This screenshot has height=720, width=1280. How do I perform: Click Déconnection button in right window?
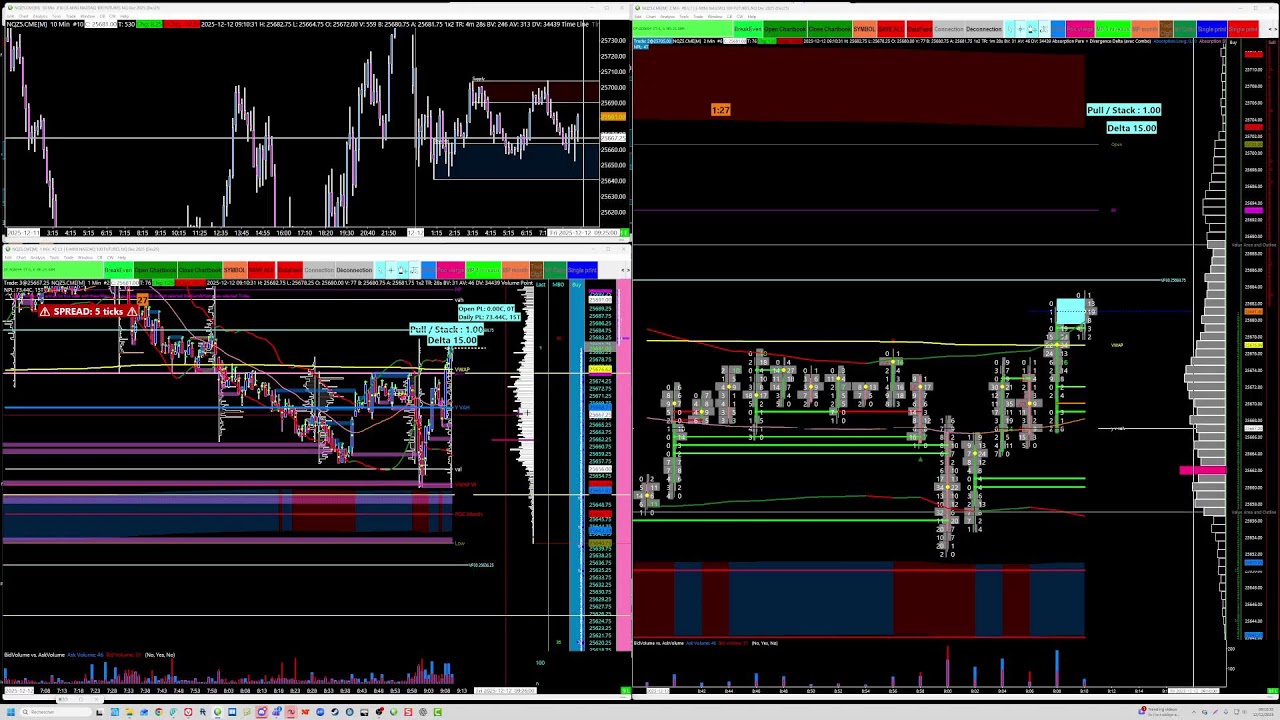(x=984, y=29)
